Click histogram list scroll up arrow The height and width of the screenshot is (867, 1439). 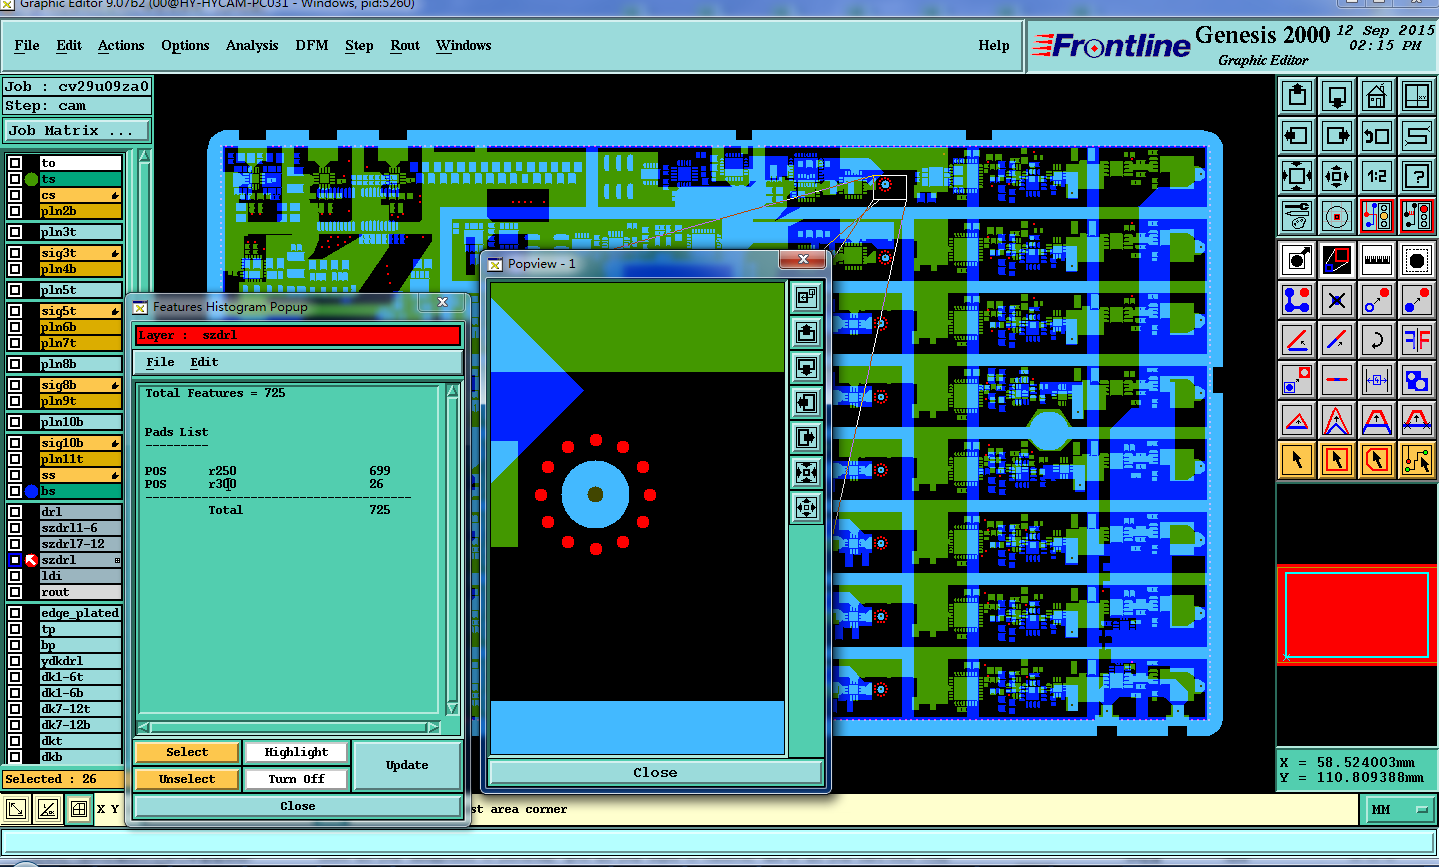[452, 393]
